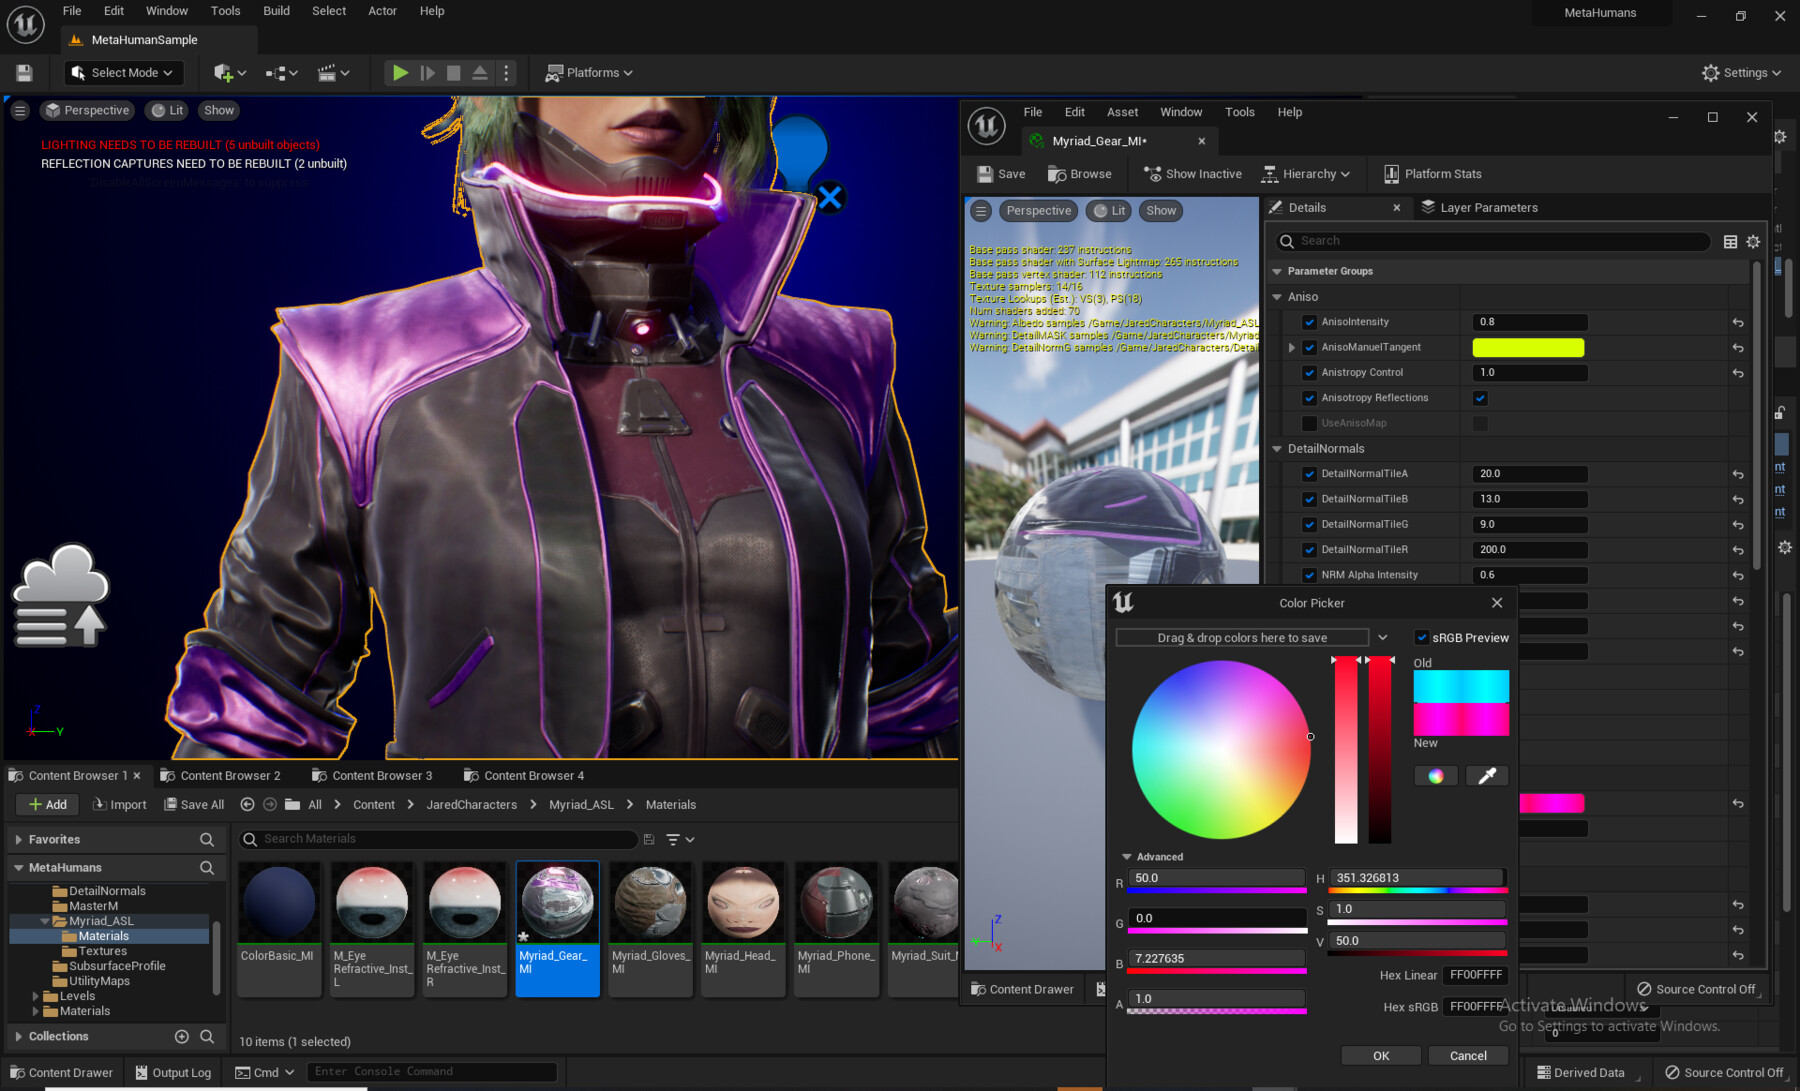
Task: Collapse the Aniso parameter group
Action: coord(1277,297)
